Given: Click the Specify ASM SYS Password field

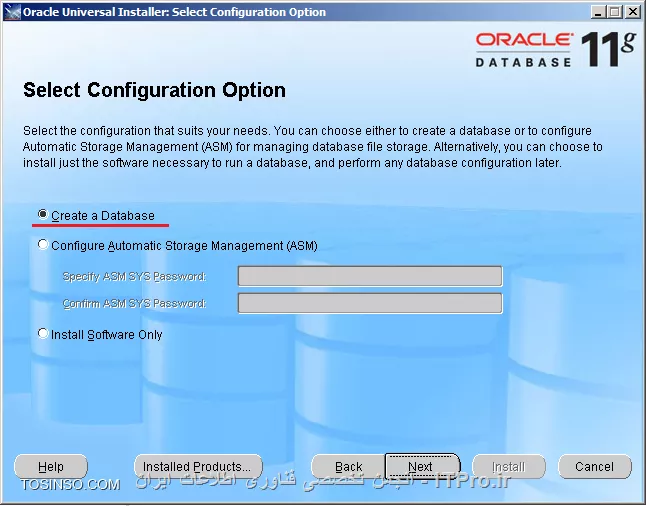Looking at the screenshot, I should (x=370, y=276).
